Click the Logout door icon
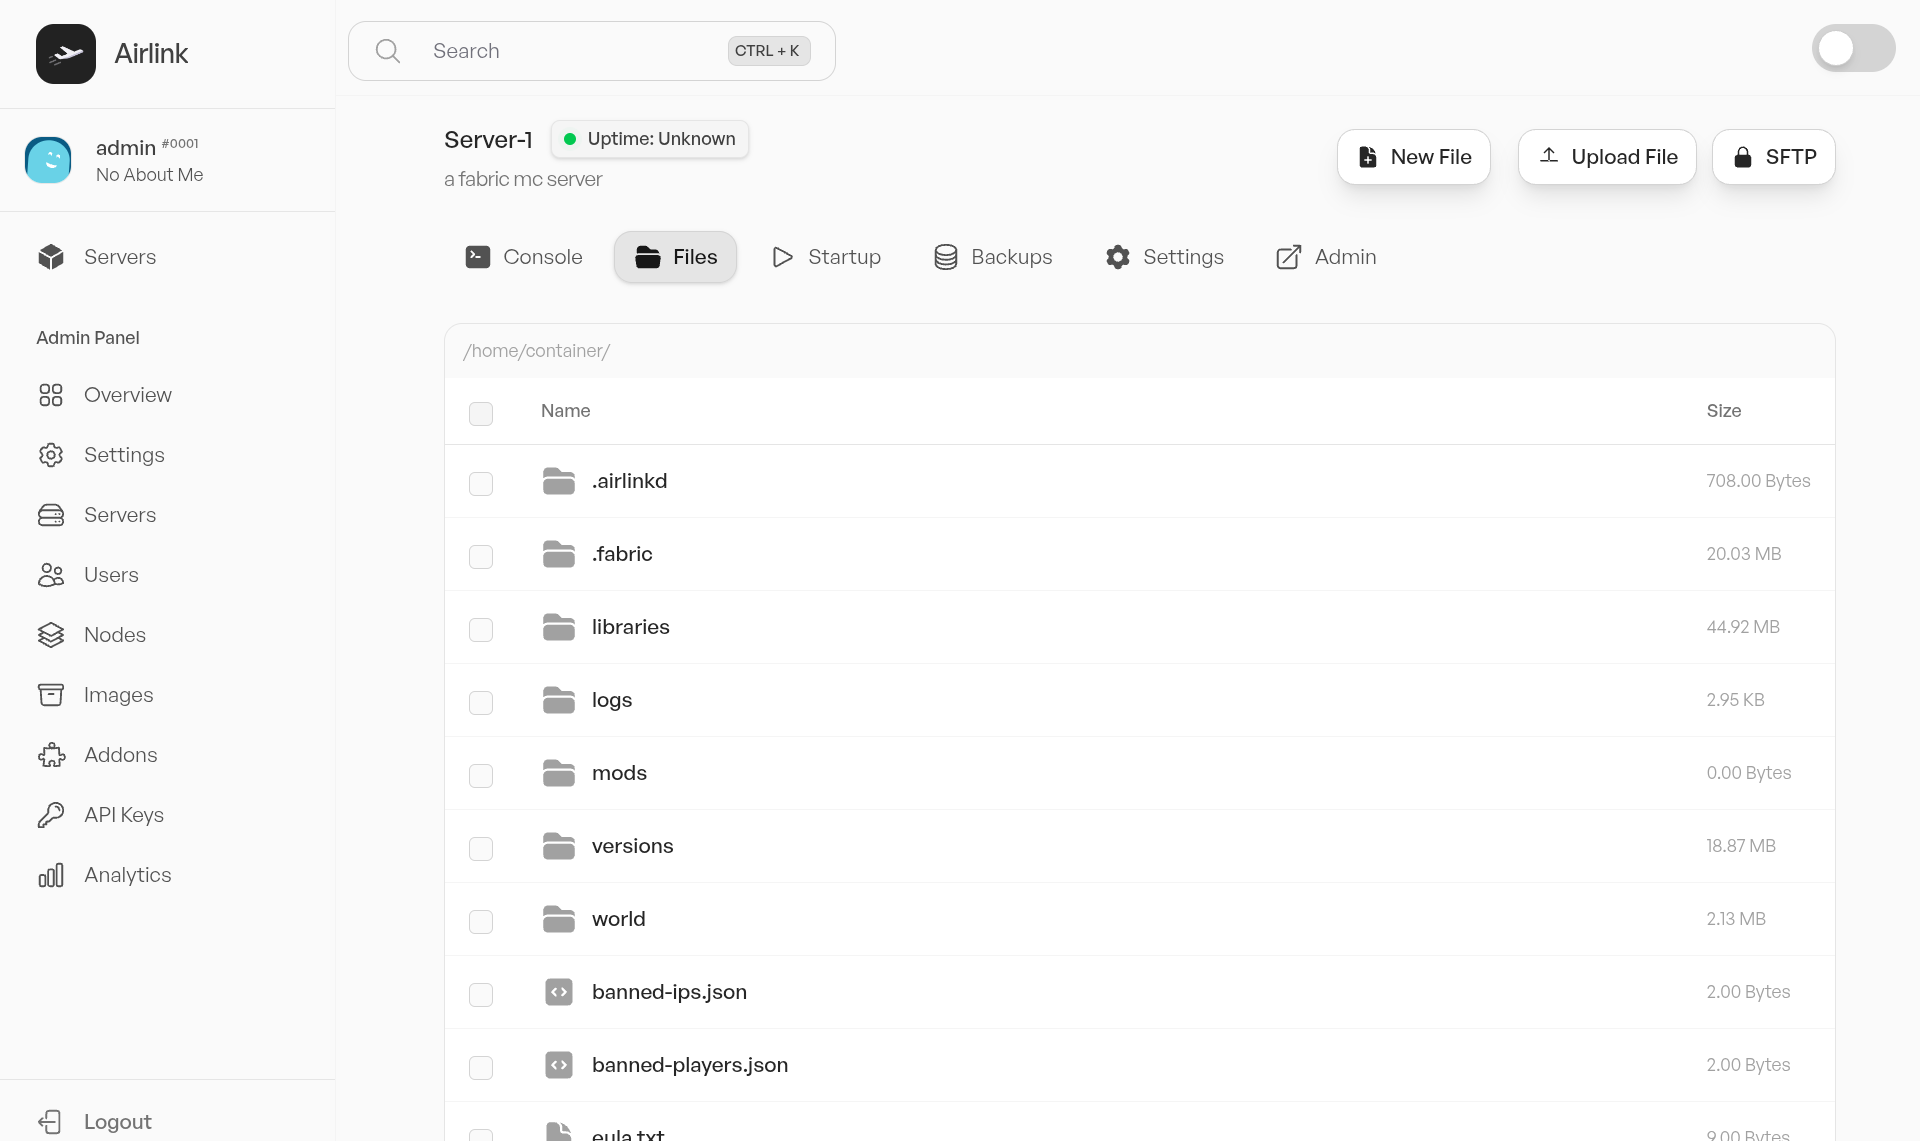Image resolution: width=1920 pixels, height=1141 pixels. click(51, 1122)
